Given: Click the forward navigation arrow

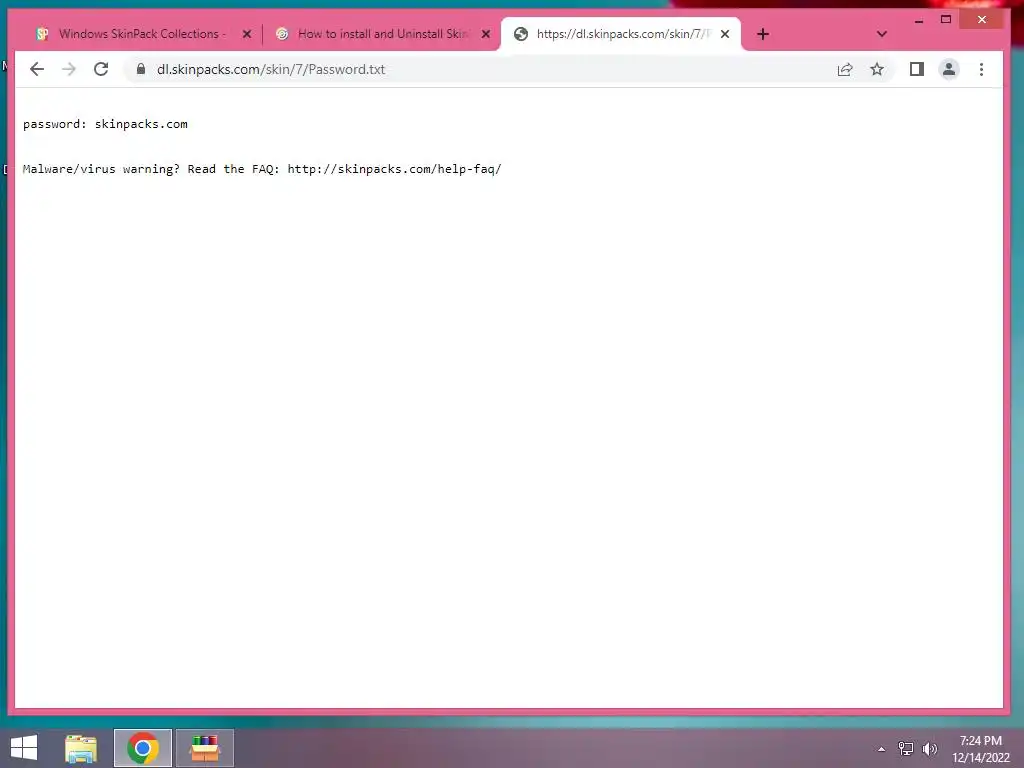Looking at the screenshot, I should coord(69,69).
